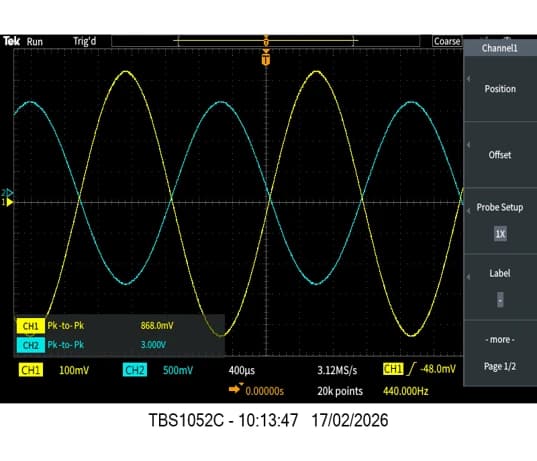Click the 440.000Hz frequency readout
This screenshot has width=537, height=461.
(406, 391)
